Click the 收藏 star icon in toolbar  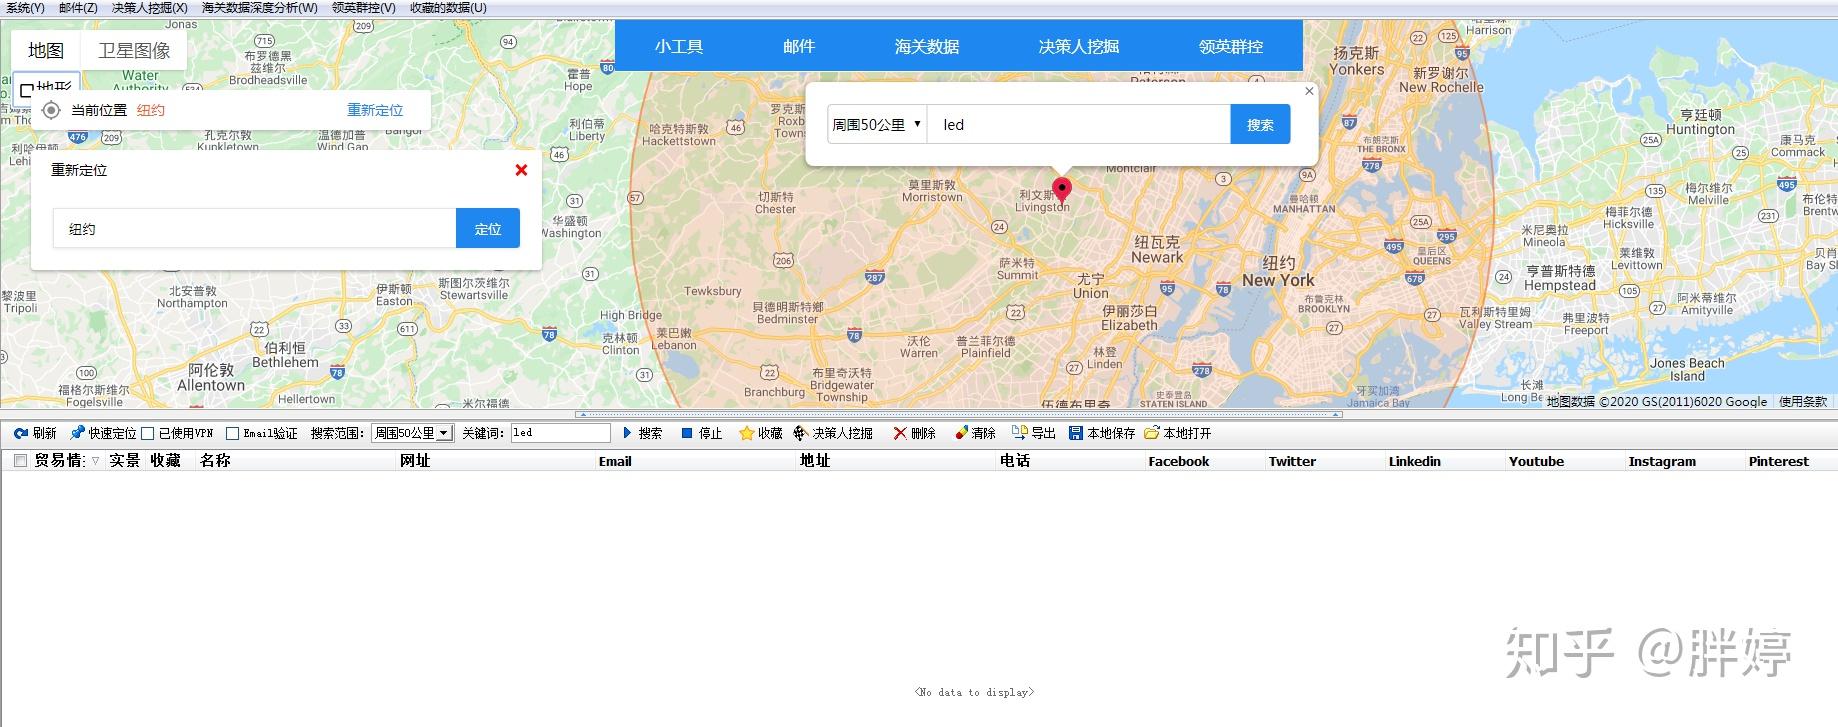tap(746, 433)
